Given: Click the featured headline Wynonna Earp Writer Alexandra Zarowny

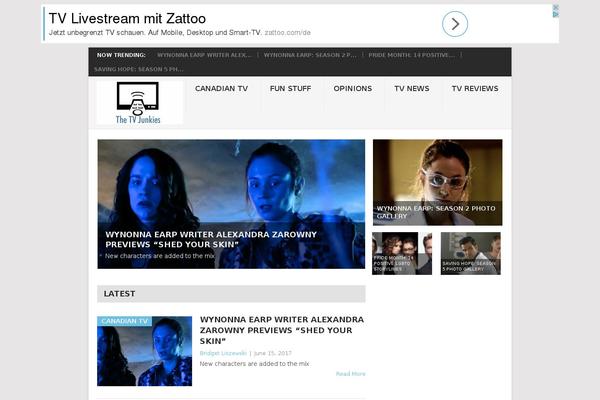Looking at the screenshot, I should tap(211, 239).
